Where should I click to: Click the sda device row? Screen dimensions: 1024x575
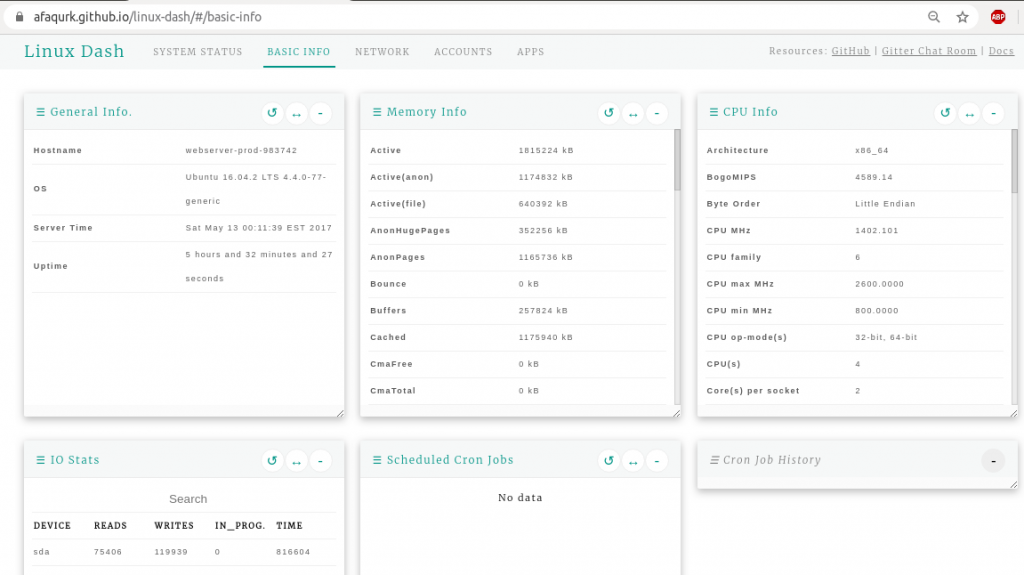(184, 552)
